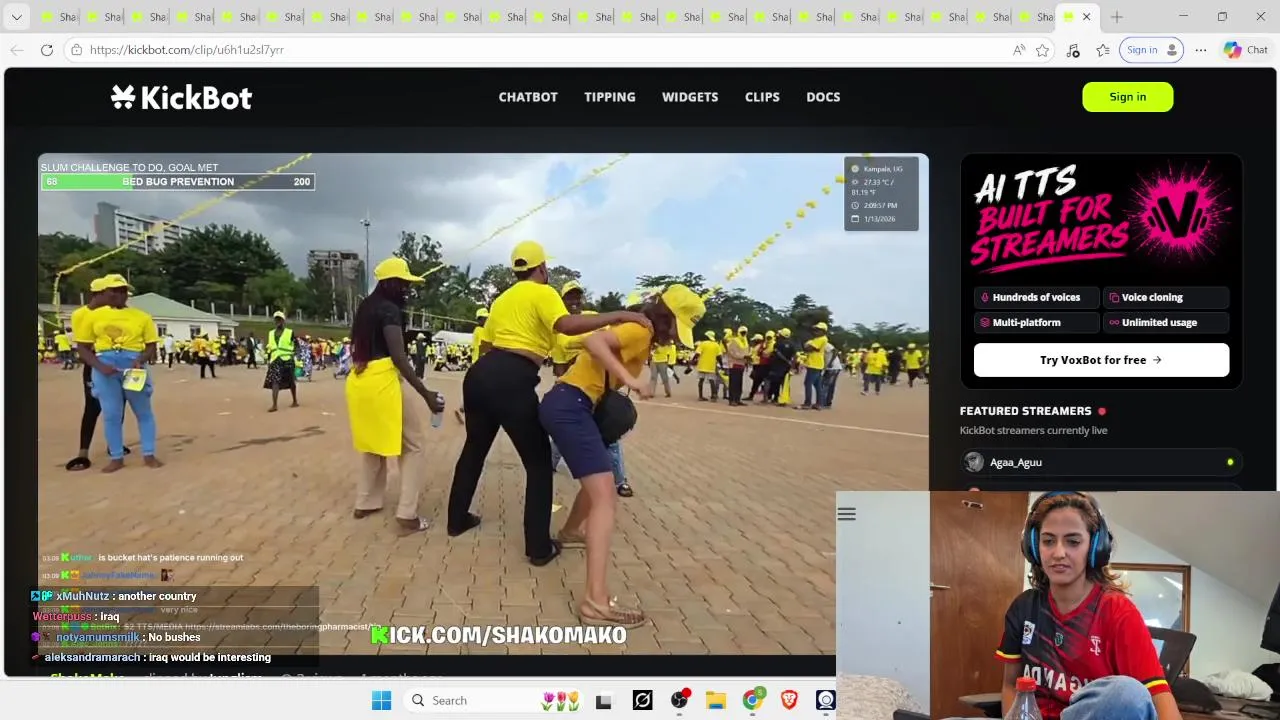1280x720 pixels.
Task: Click the browser profile Sign in button
Action: (x=1153, y=50)
